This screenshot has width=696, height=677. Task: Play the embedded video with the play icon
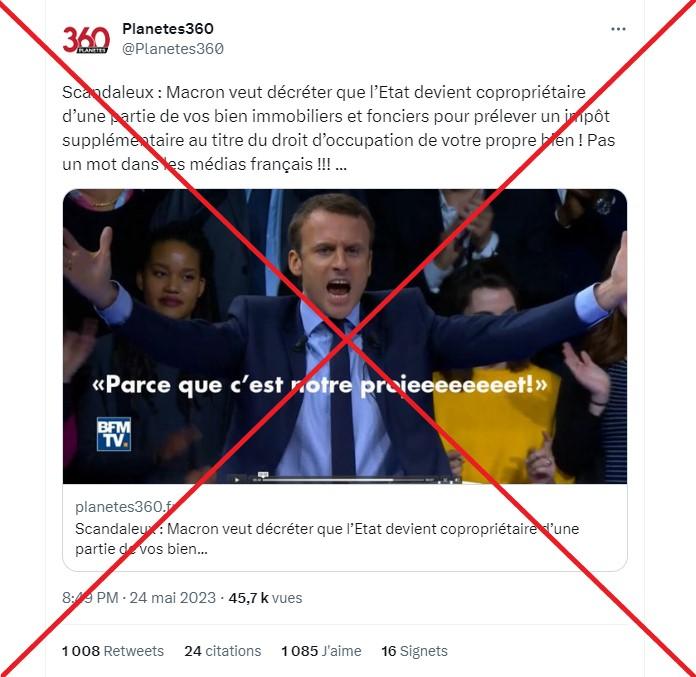click(237, 480)
